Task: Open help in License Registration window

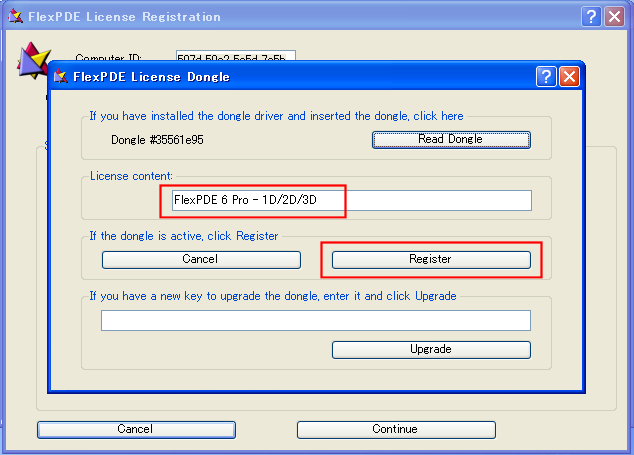Action: [591, 17]
